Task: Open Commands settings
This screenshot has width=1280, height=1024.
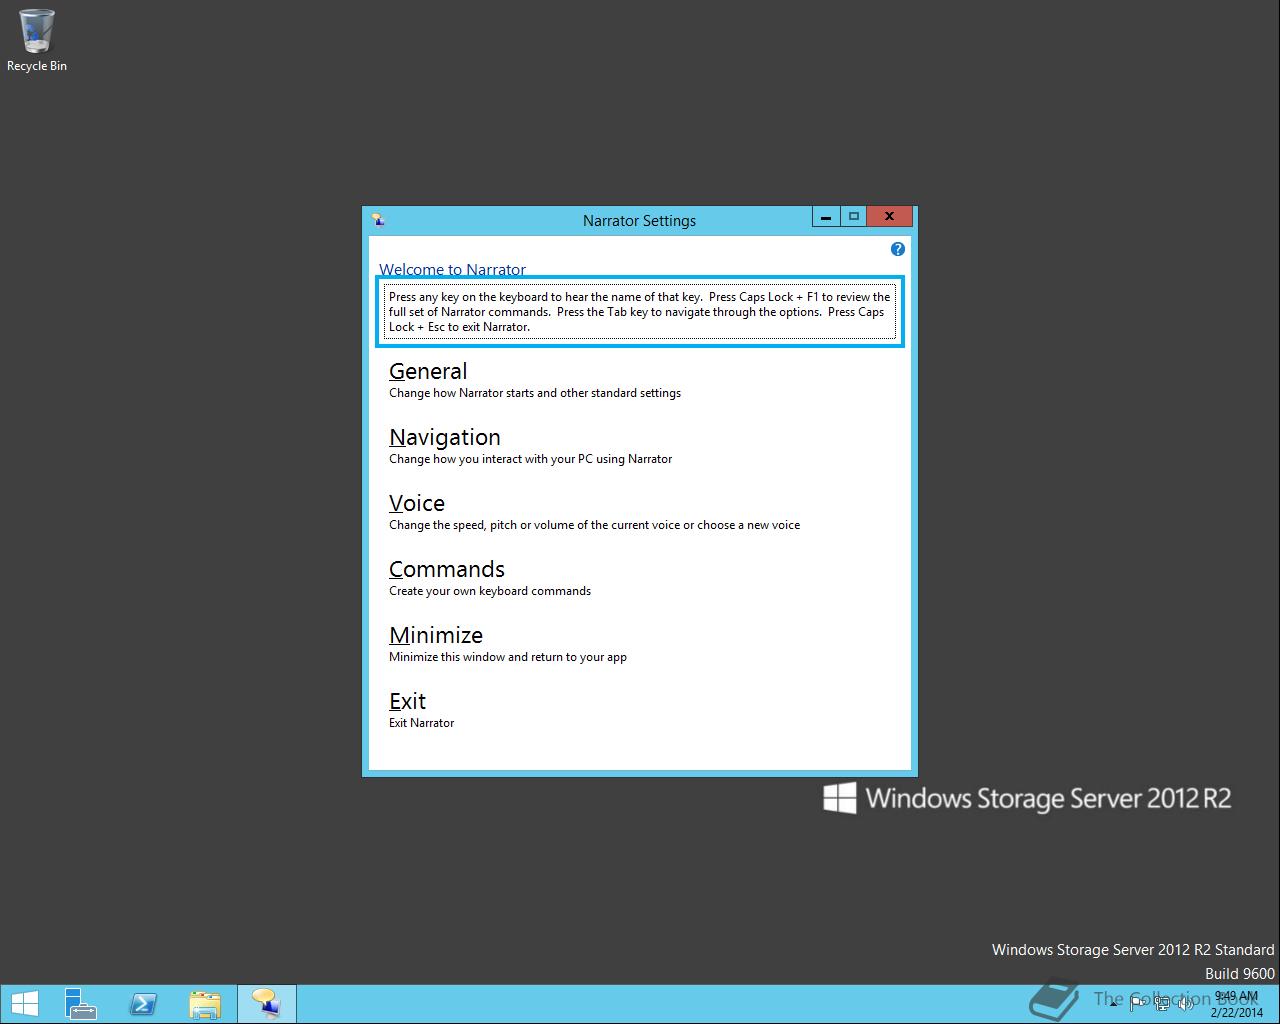Action: point(447,569)
